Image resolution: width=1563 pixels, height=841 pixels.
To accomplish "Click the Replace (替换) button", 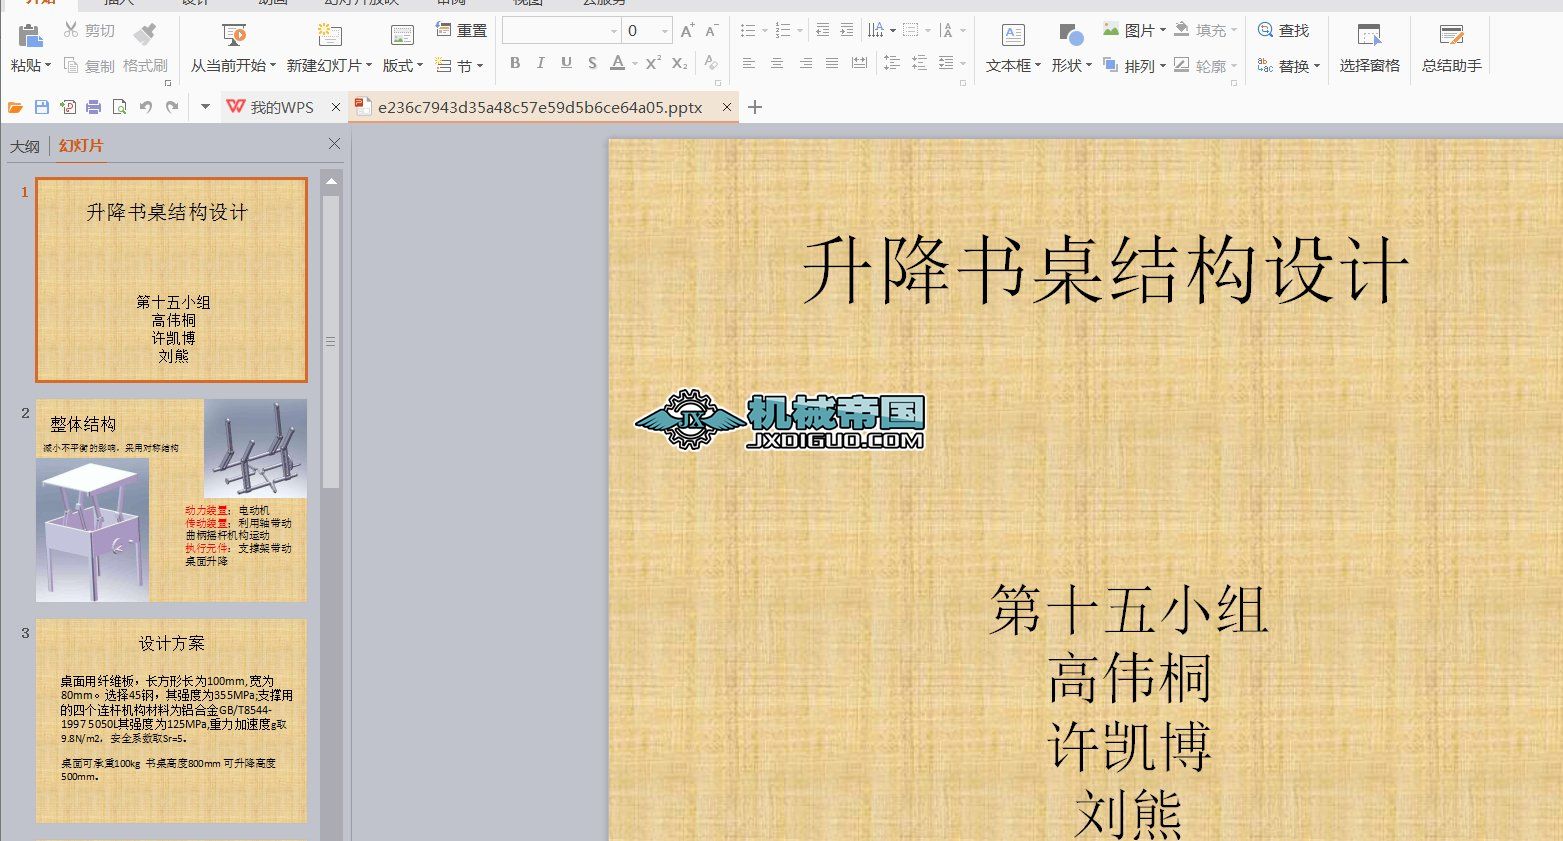I will coord(1288,66).
